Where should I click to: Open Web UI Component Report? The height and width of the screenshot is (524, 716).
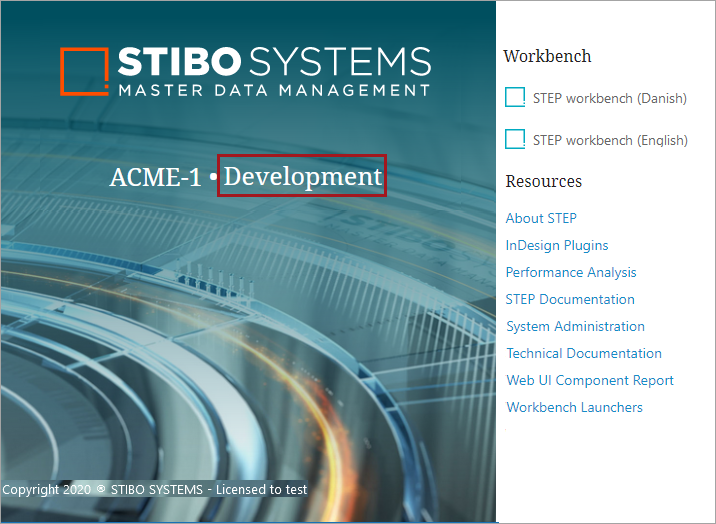coord(590,380)
